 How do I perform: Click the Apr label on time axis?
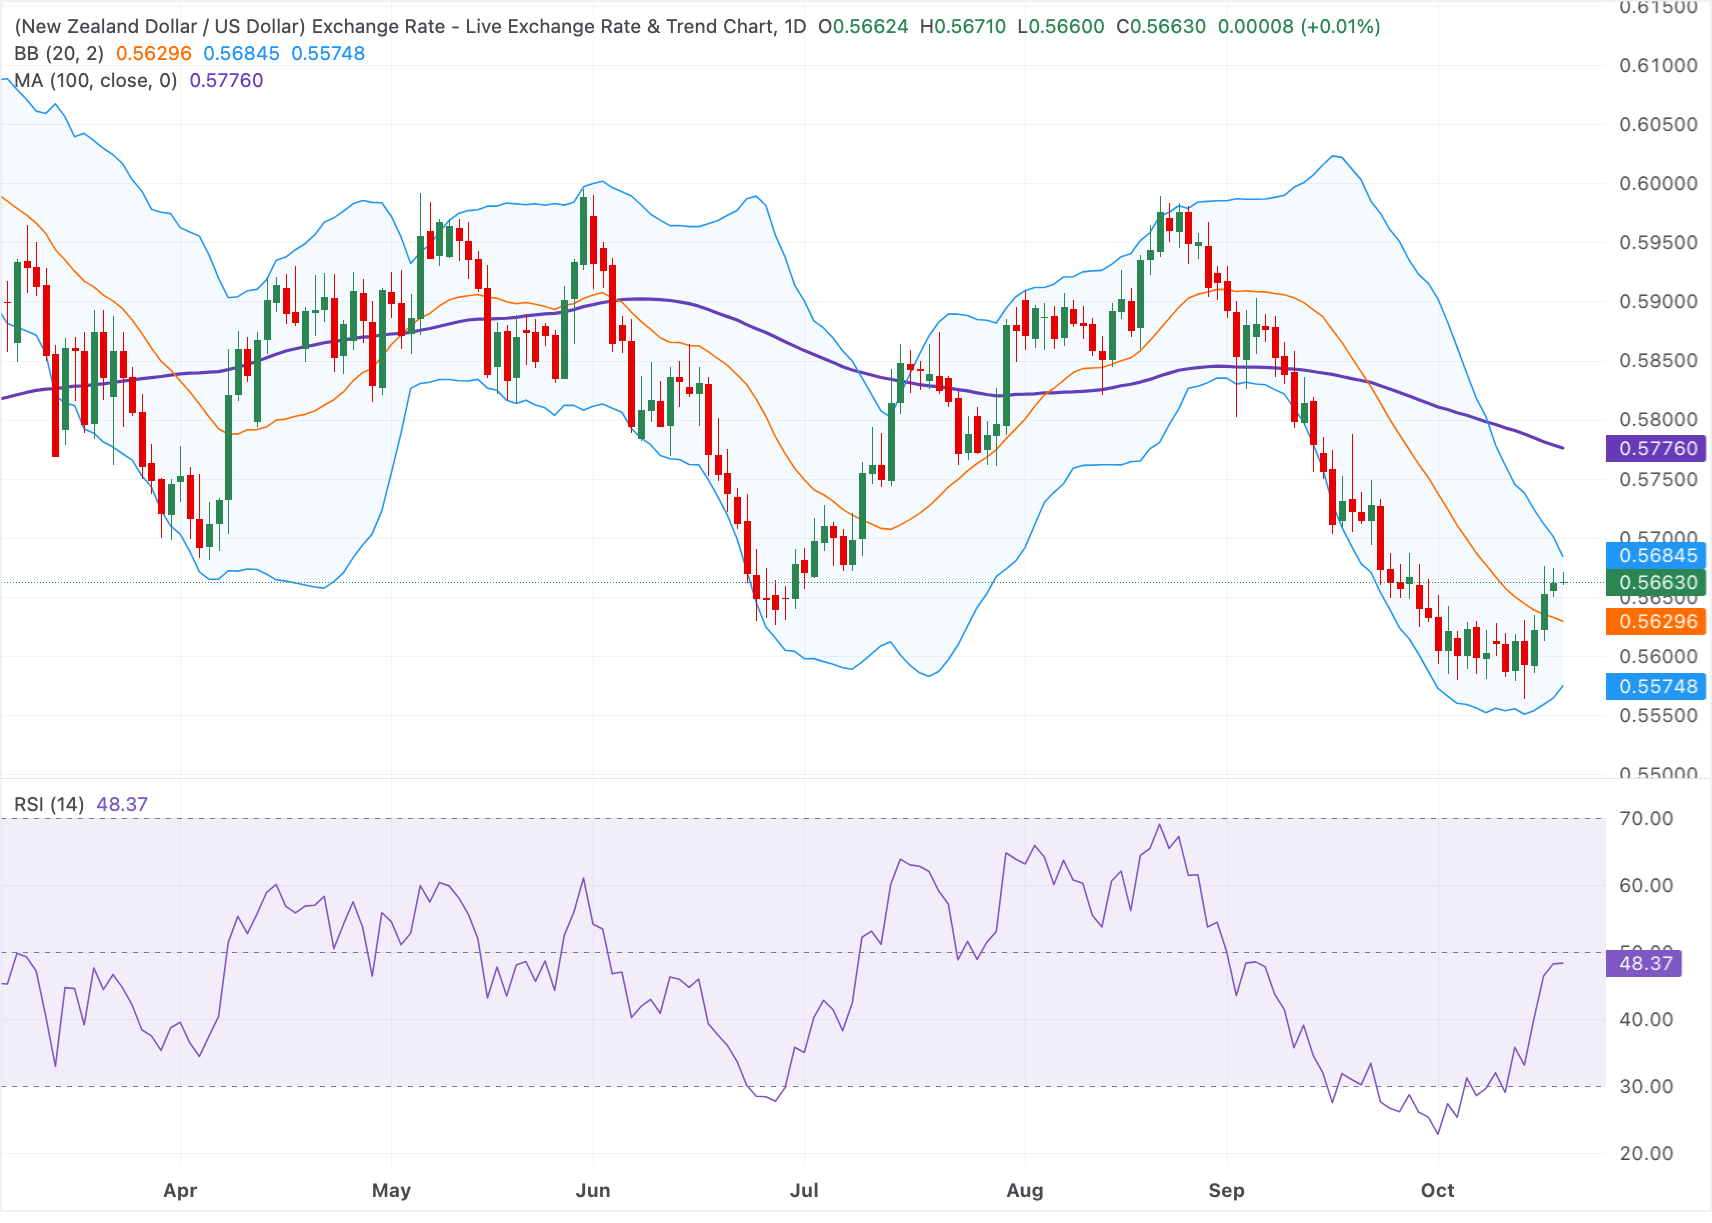click(x=180, y=1190)
